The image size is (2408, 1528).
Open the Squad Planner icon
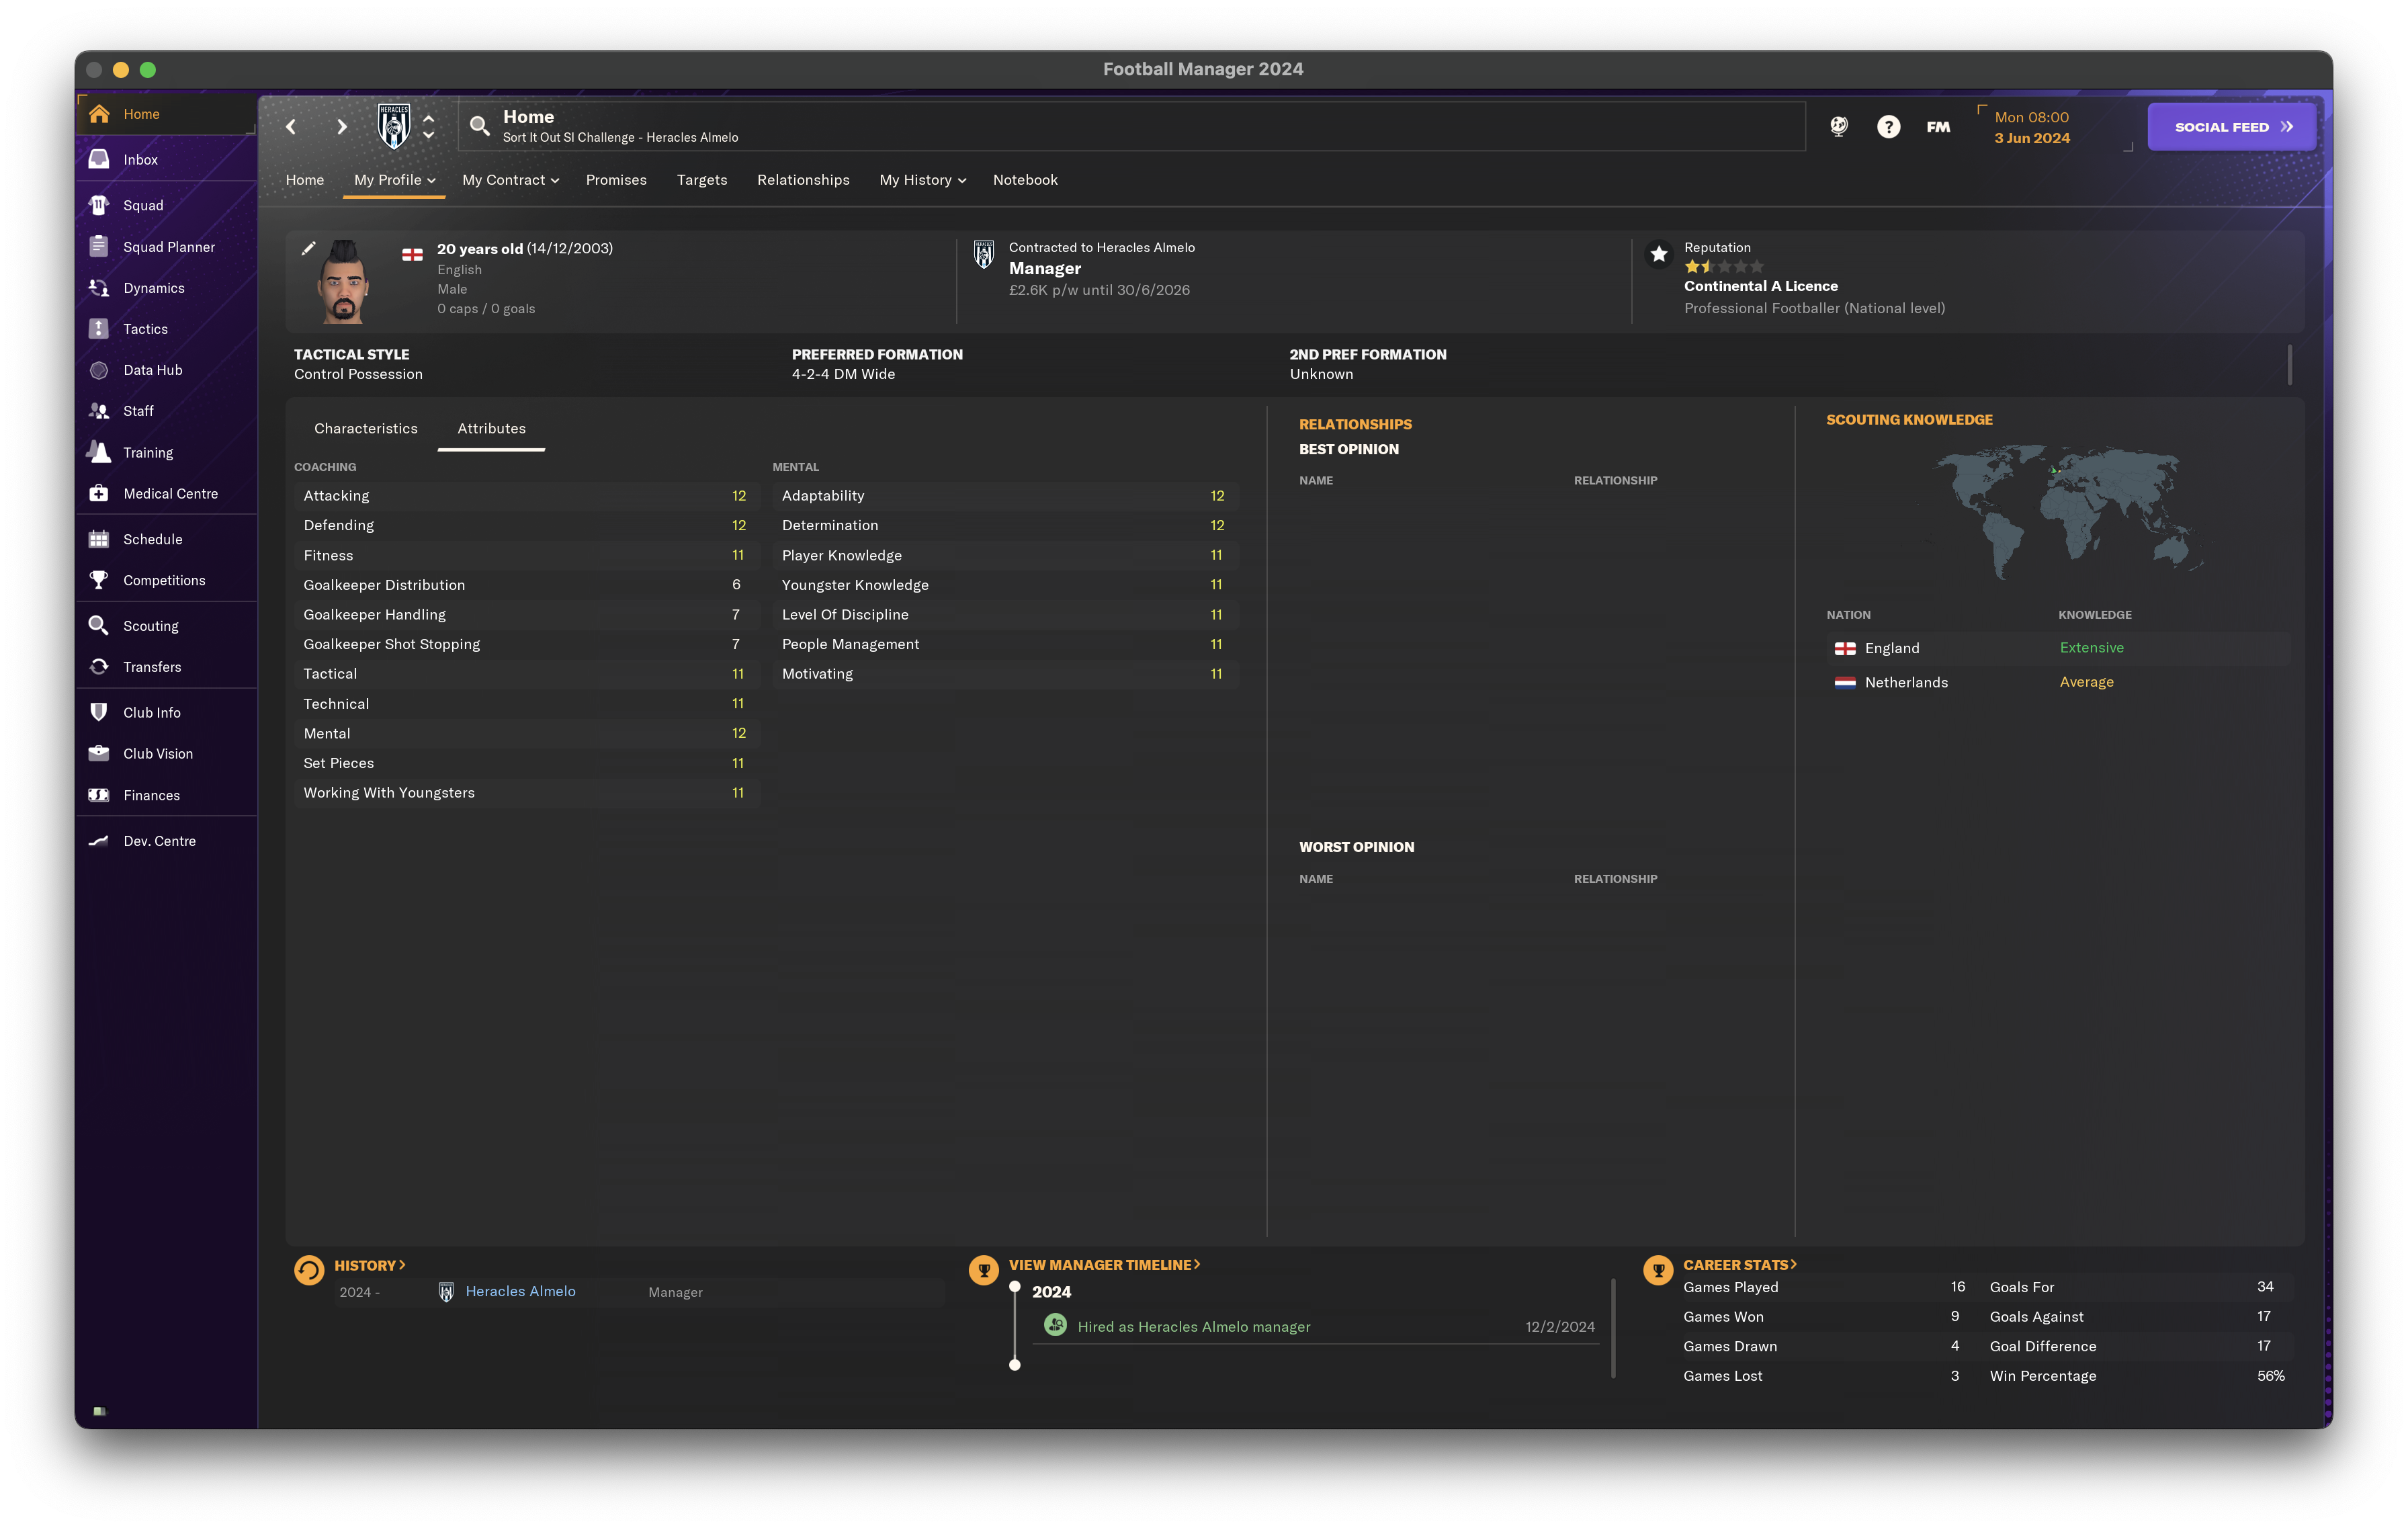pos(99,246)
